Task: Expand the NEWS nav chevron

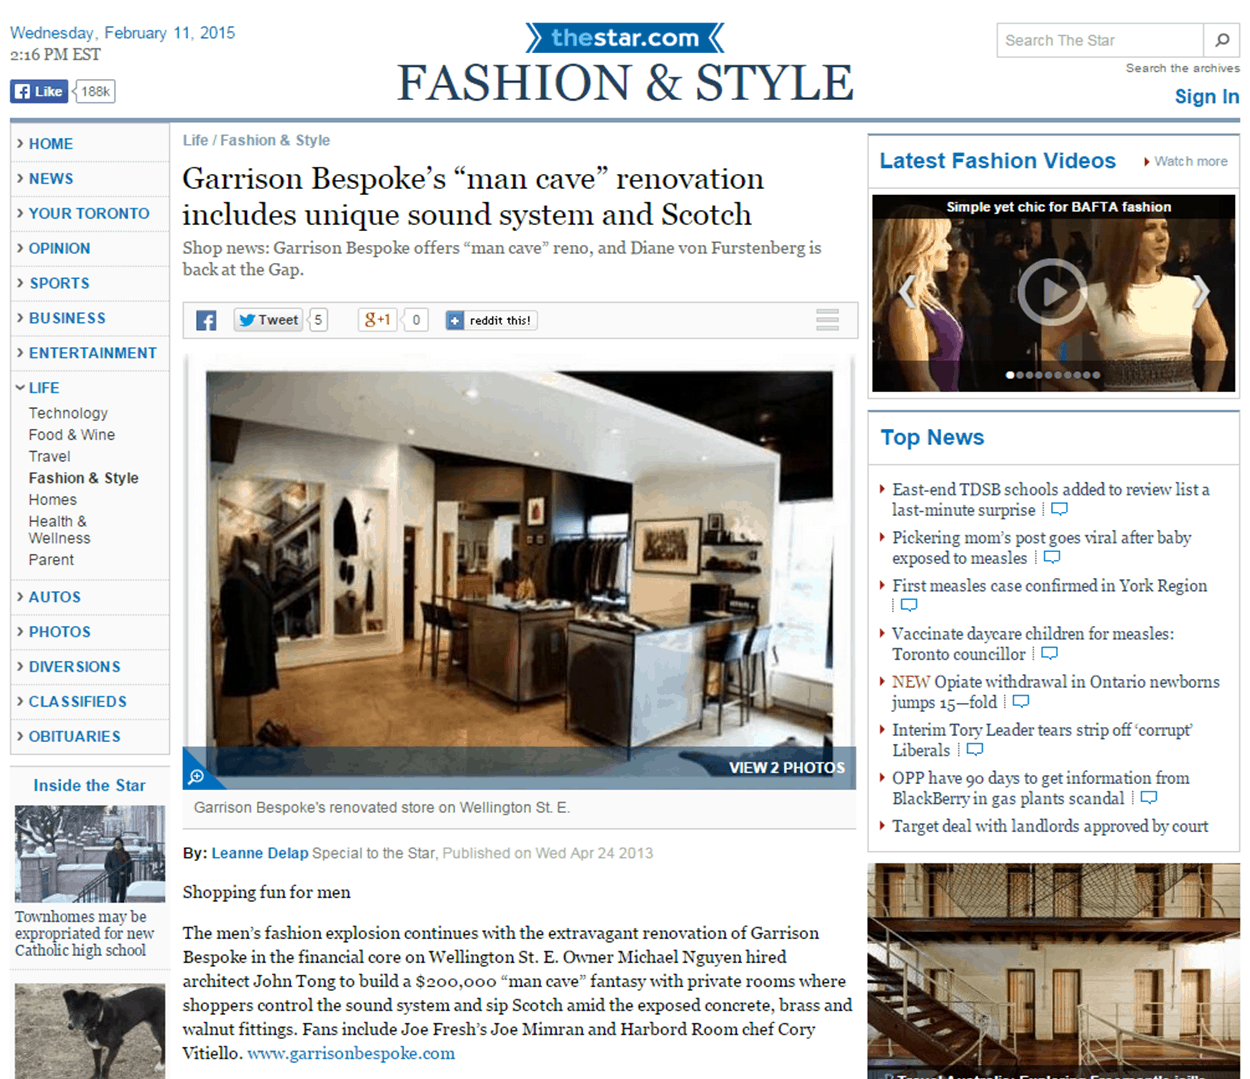Action: pyautogui.click(x=20, y=178)
